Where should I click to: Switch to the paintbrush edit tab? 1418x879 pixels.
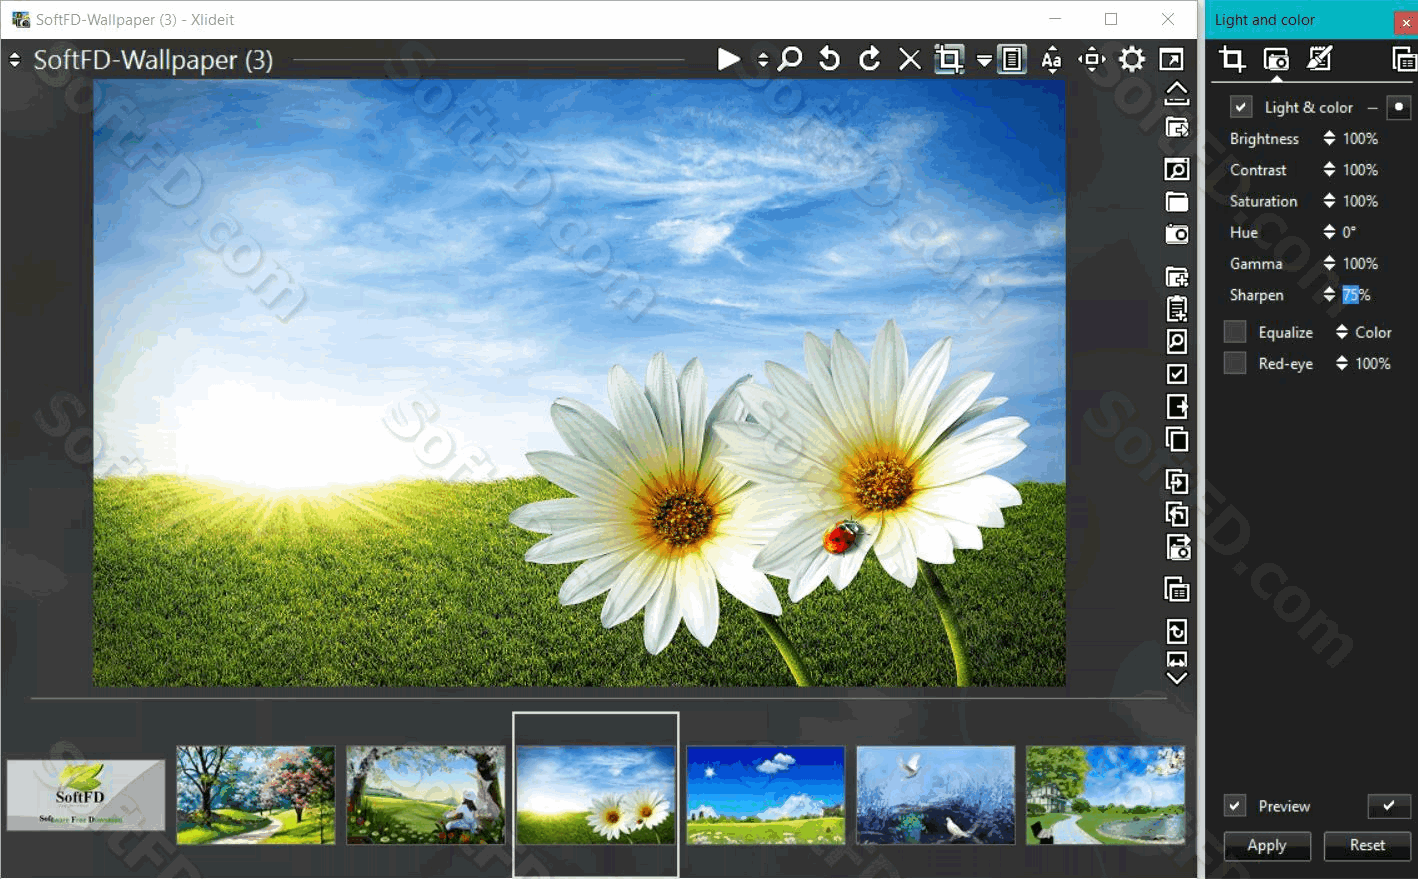click(1320, 60)
